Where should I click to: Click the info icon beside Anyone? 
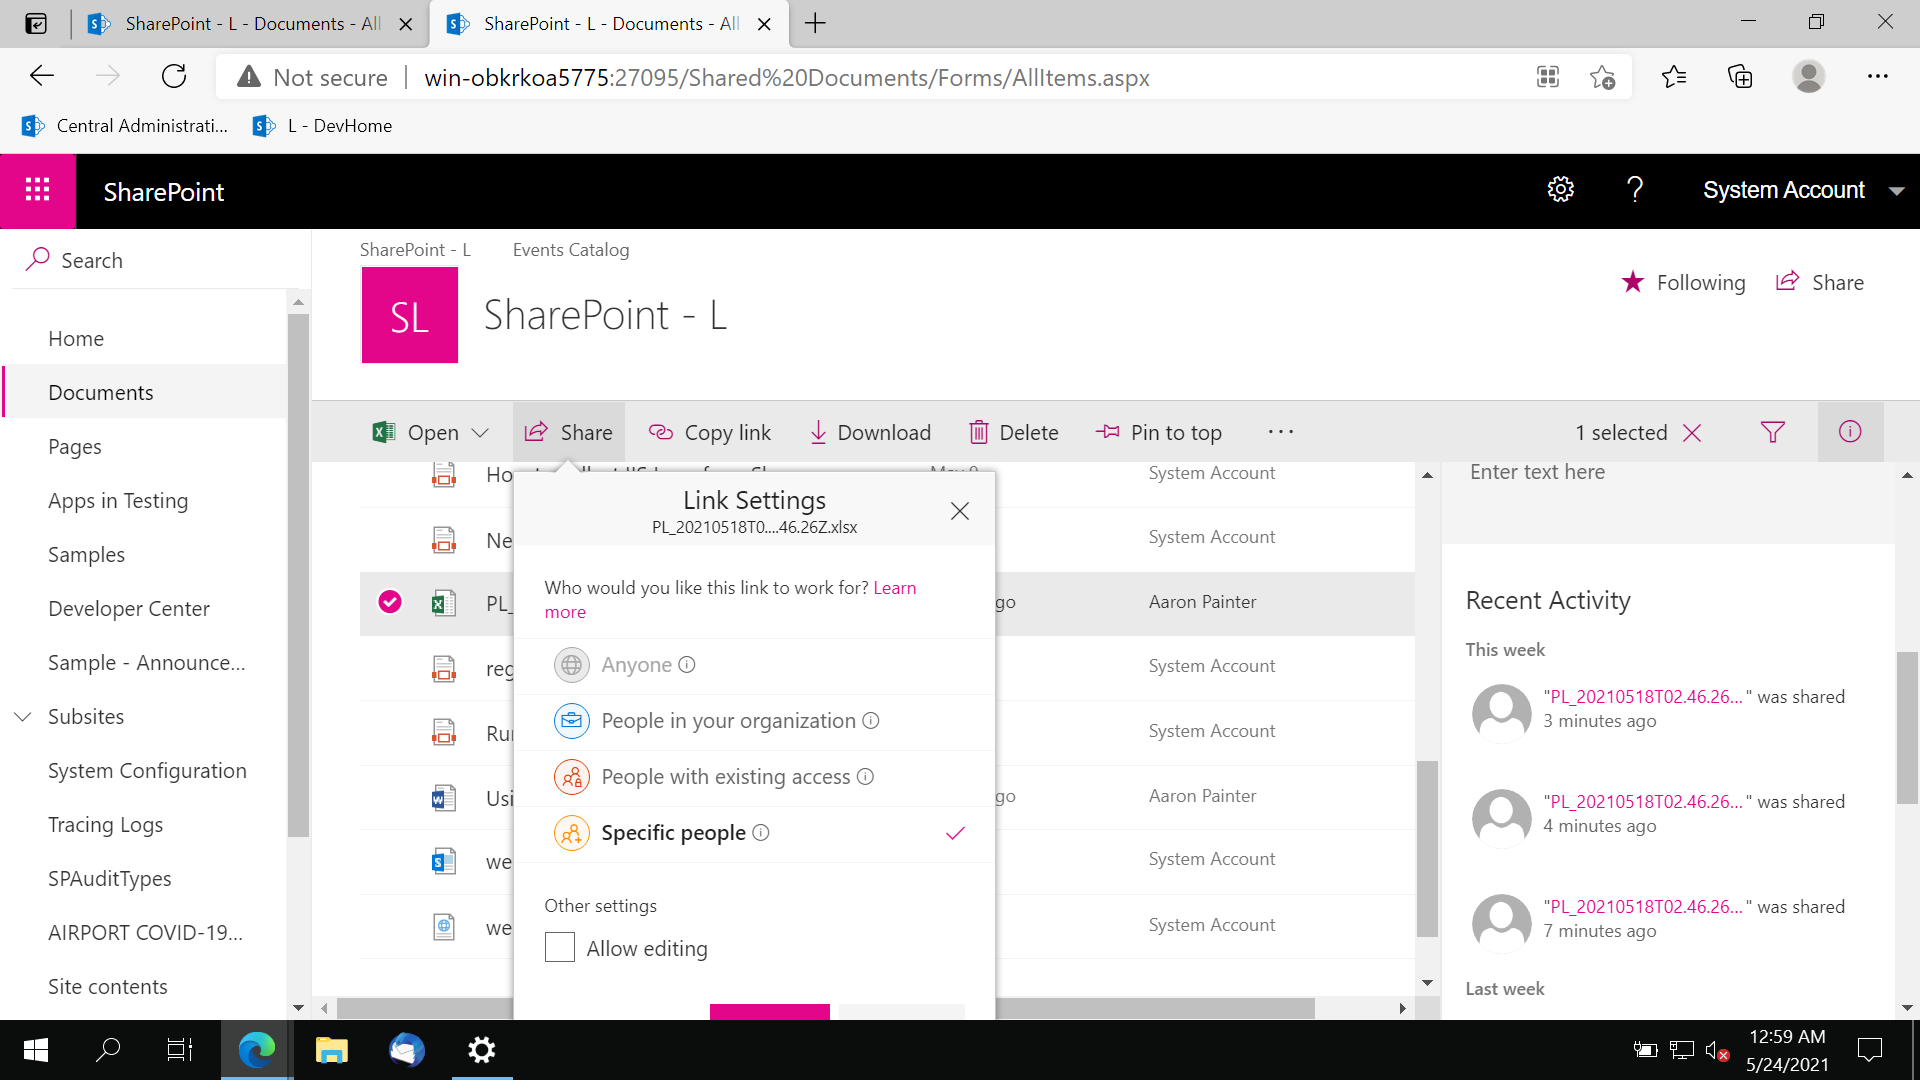687,665
